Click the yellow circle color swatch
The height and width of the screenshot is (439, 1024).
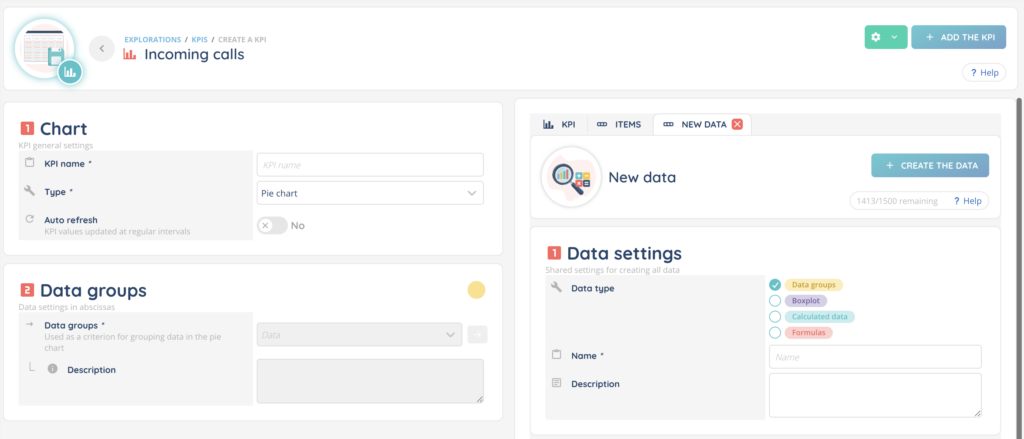click(476, 290)
